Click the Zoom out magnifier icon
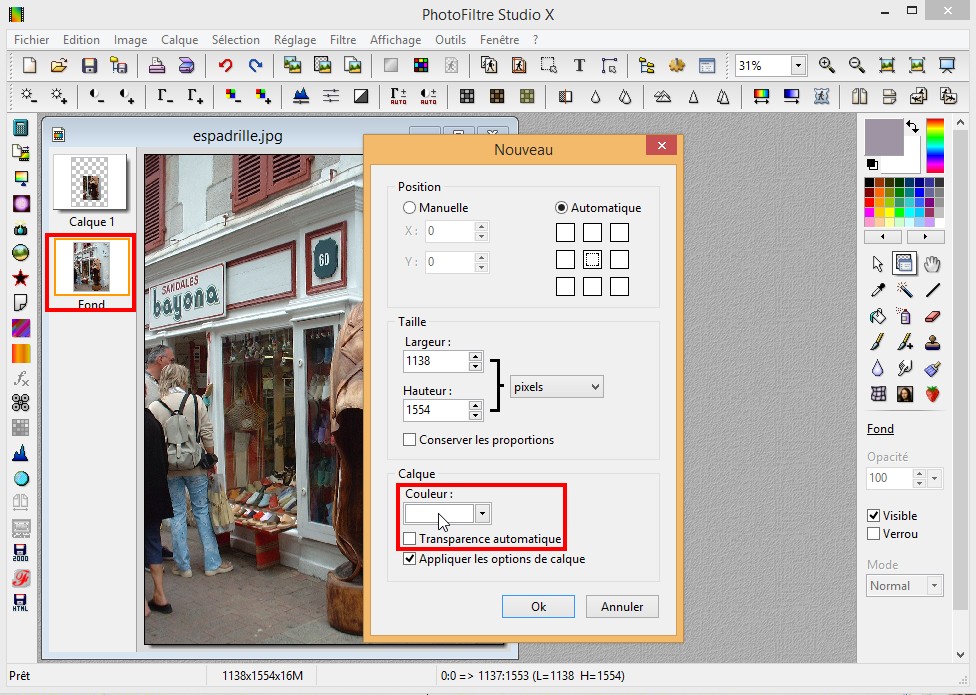Image resolution: width=976 pixels, height=695 pixels. [856, 65]
